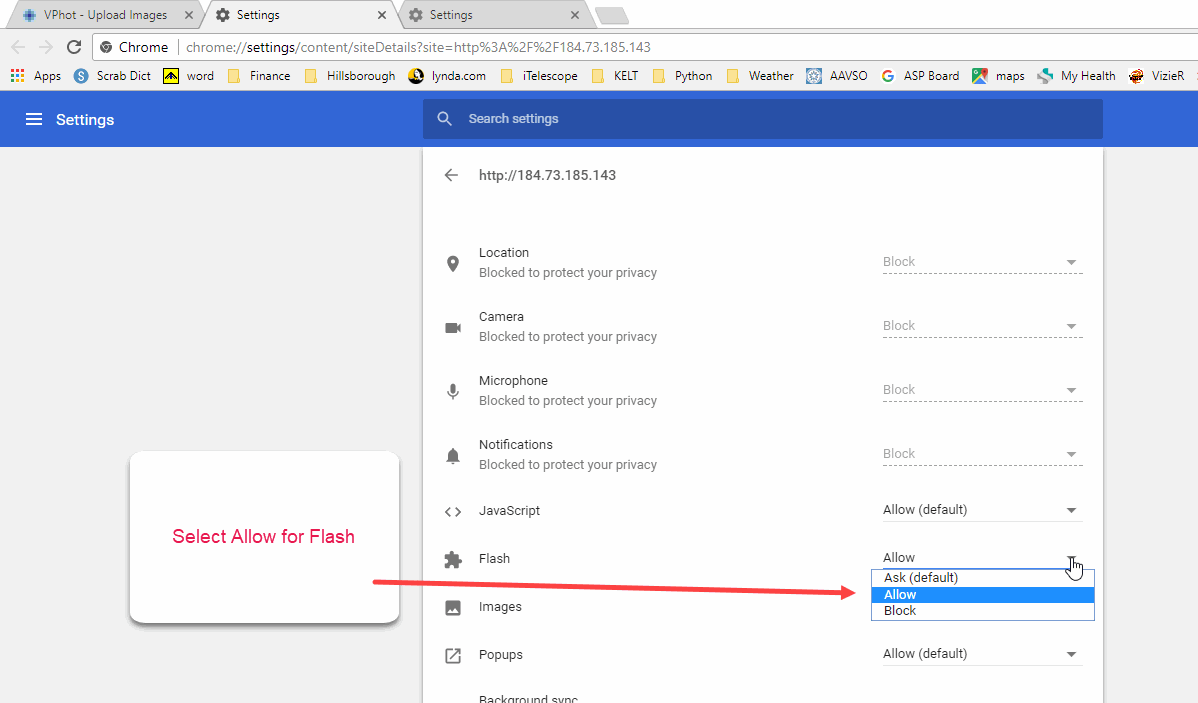Screen dimensions: 1198x703
Task: Click the Location pin icon
Action: pos(453,263)
